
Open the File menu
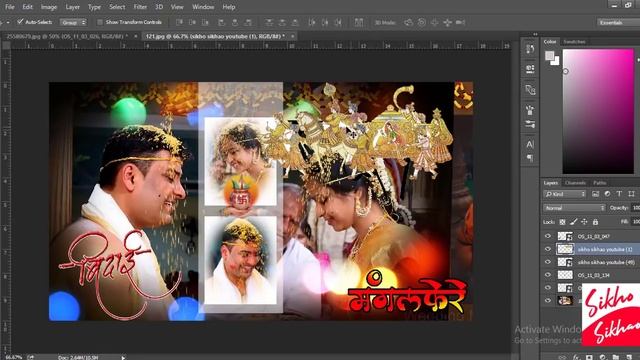[10, 7]
